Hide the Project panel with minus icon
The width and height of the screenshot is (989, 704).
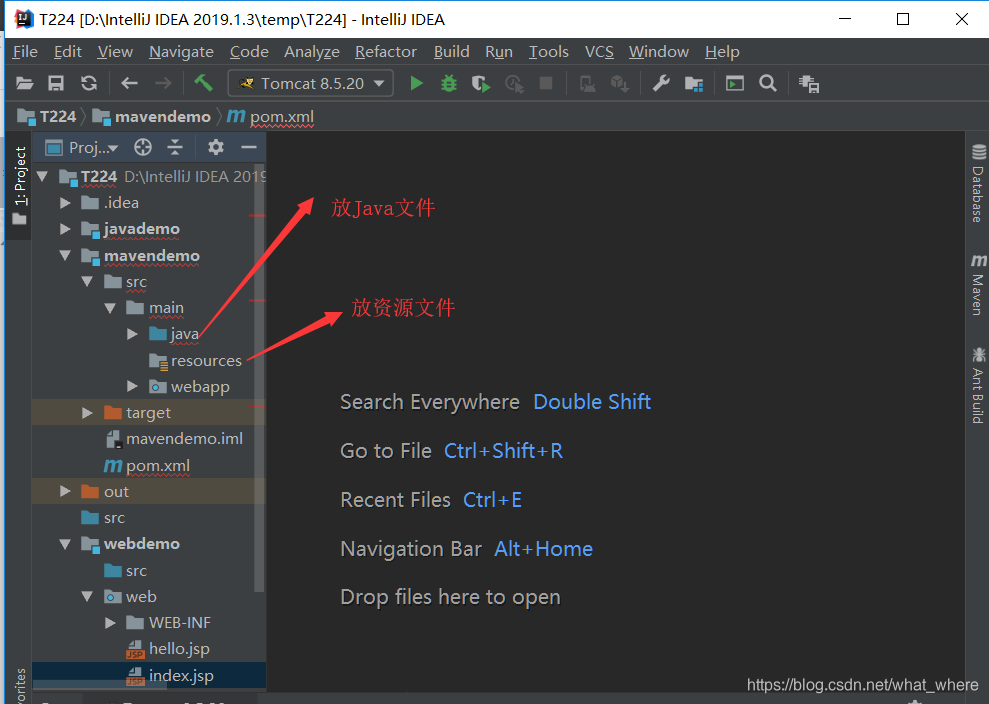249,148
